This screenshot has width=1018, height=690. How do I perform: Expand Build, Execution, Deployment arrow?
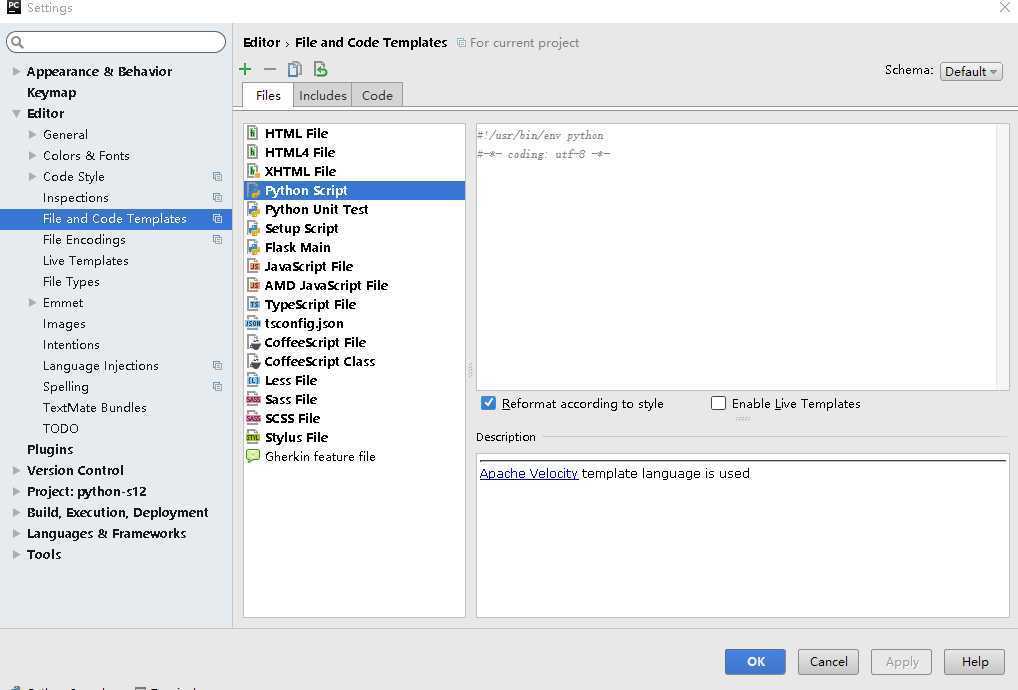[16, 512]
